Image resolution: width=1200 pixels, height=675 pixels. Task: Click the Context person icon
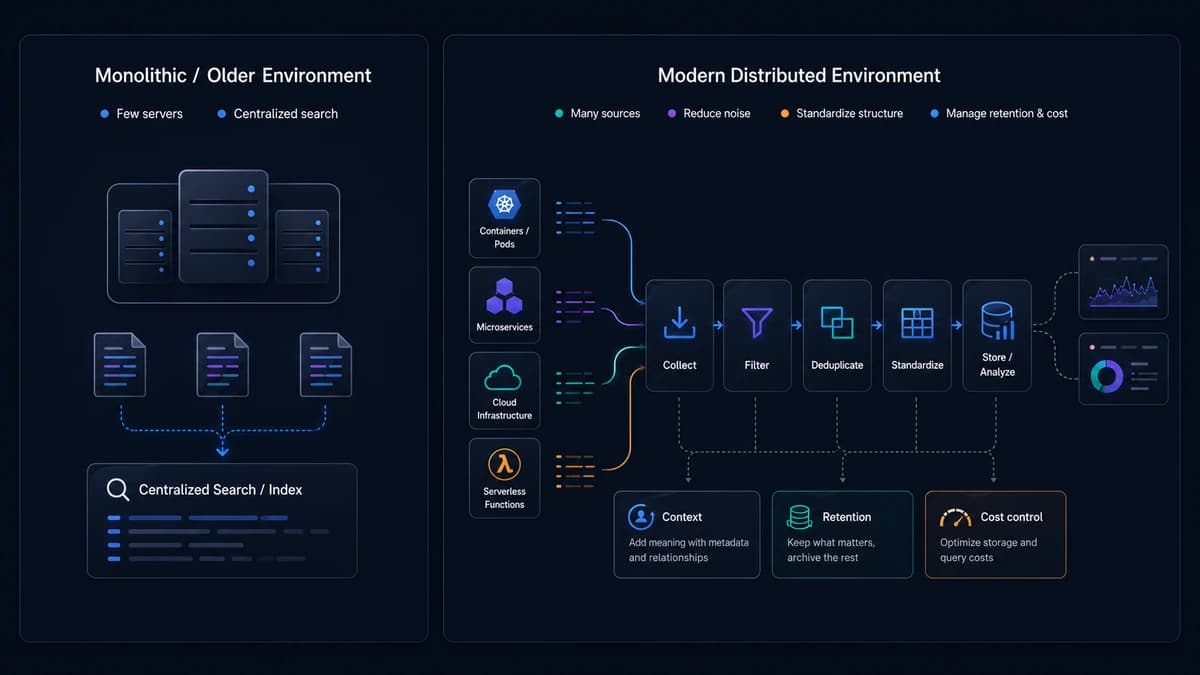click(640, 516)
